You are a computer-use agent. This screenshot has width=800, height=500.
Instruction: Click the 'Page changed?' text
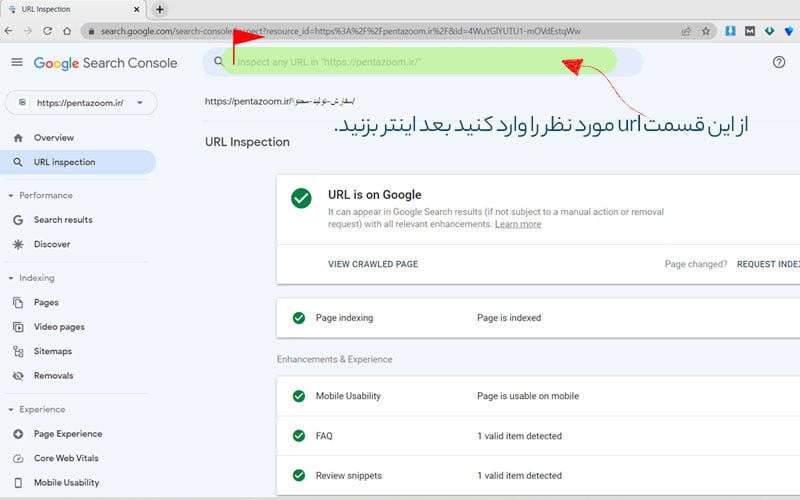(696, 264)
